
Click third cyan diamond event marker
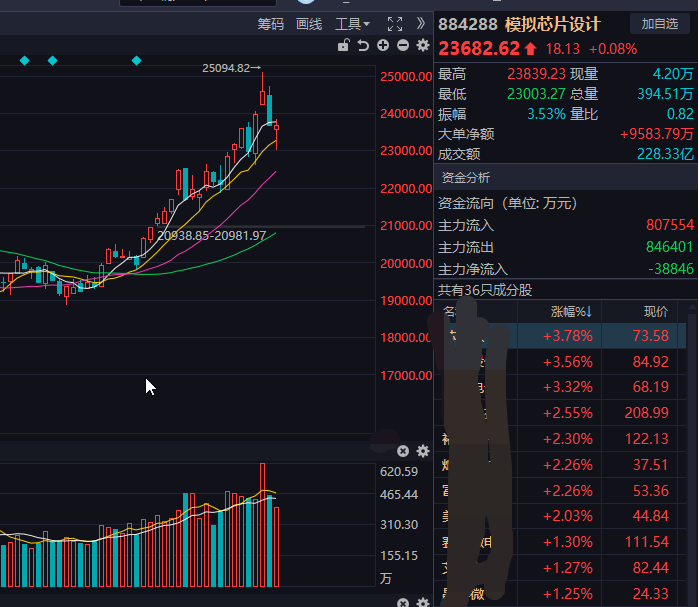(136, 60)
